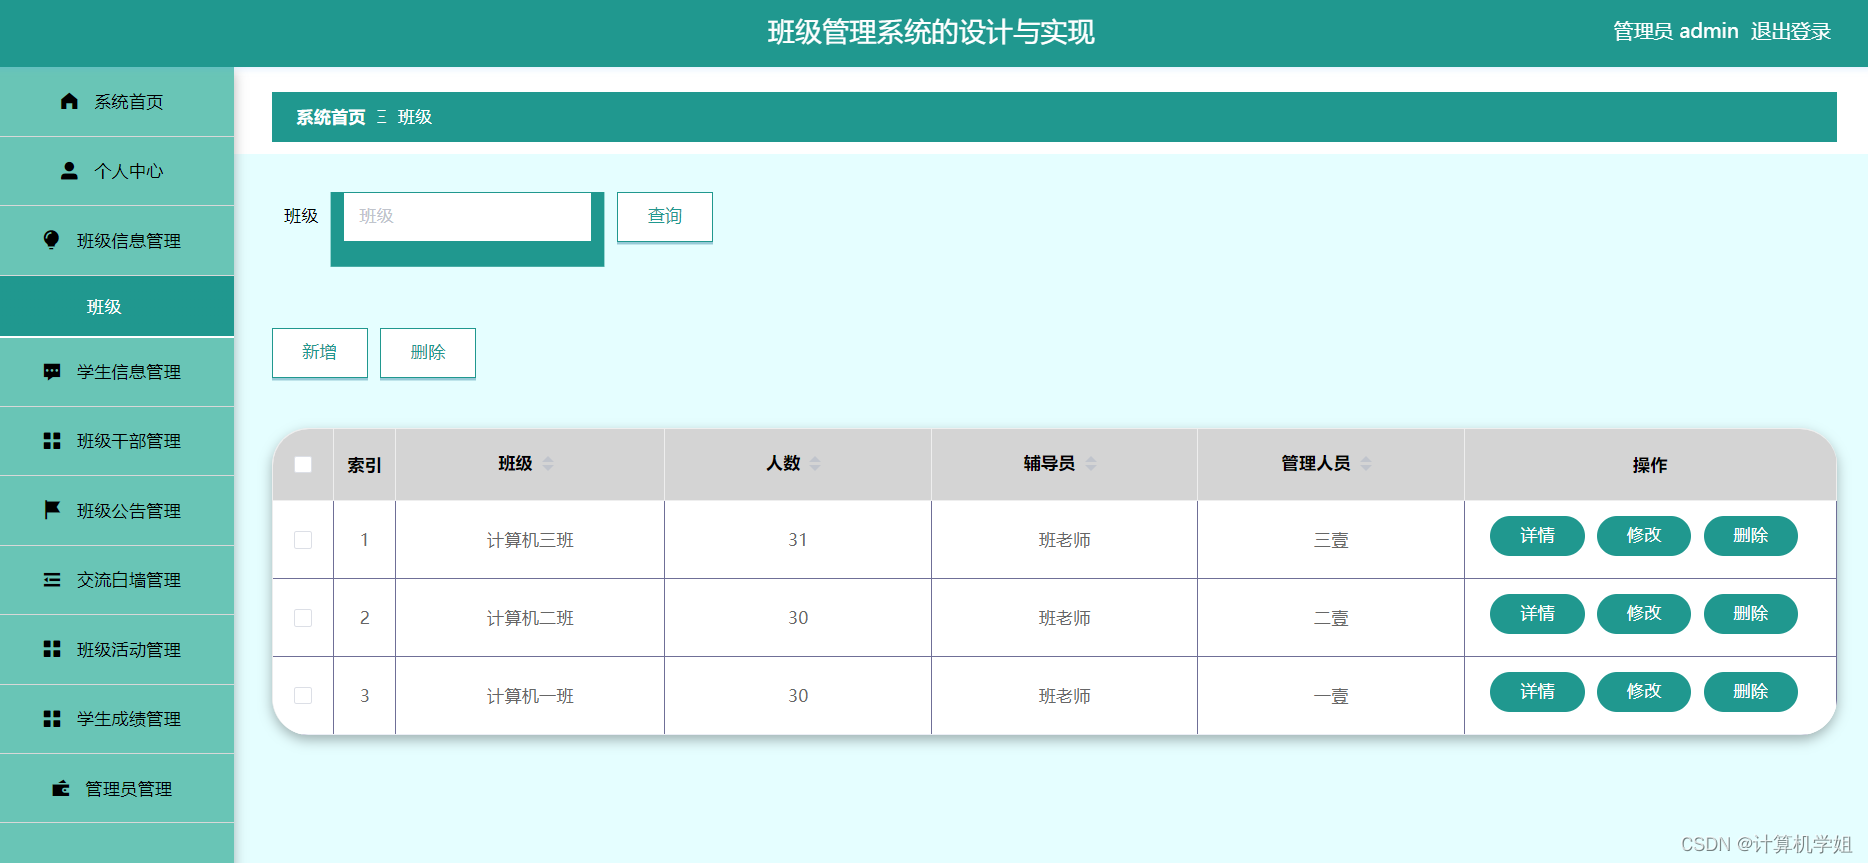Click 管理人员 cell 二壹
The image size is (1868, 863).
coord(1331,618)
